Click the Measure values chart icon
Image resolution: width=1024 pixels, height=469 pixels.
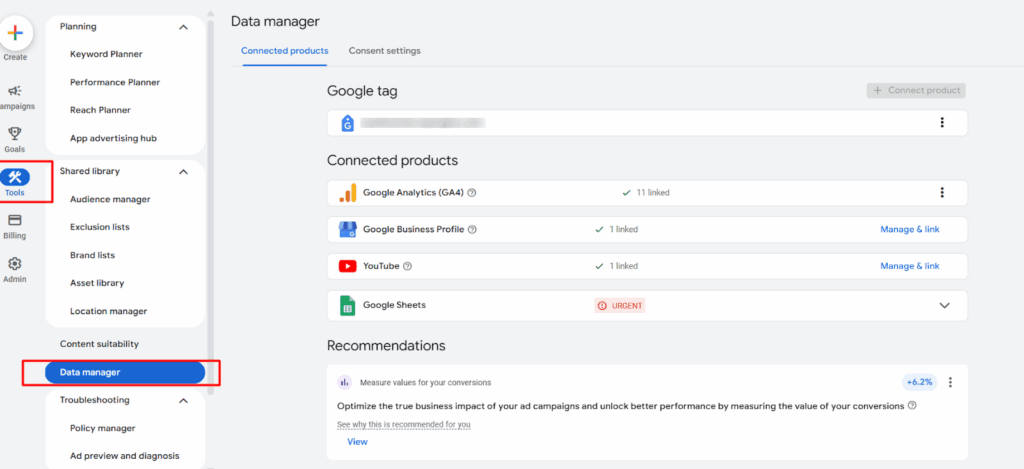[x=345, y=382]
